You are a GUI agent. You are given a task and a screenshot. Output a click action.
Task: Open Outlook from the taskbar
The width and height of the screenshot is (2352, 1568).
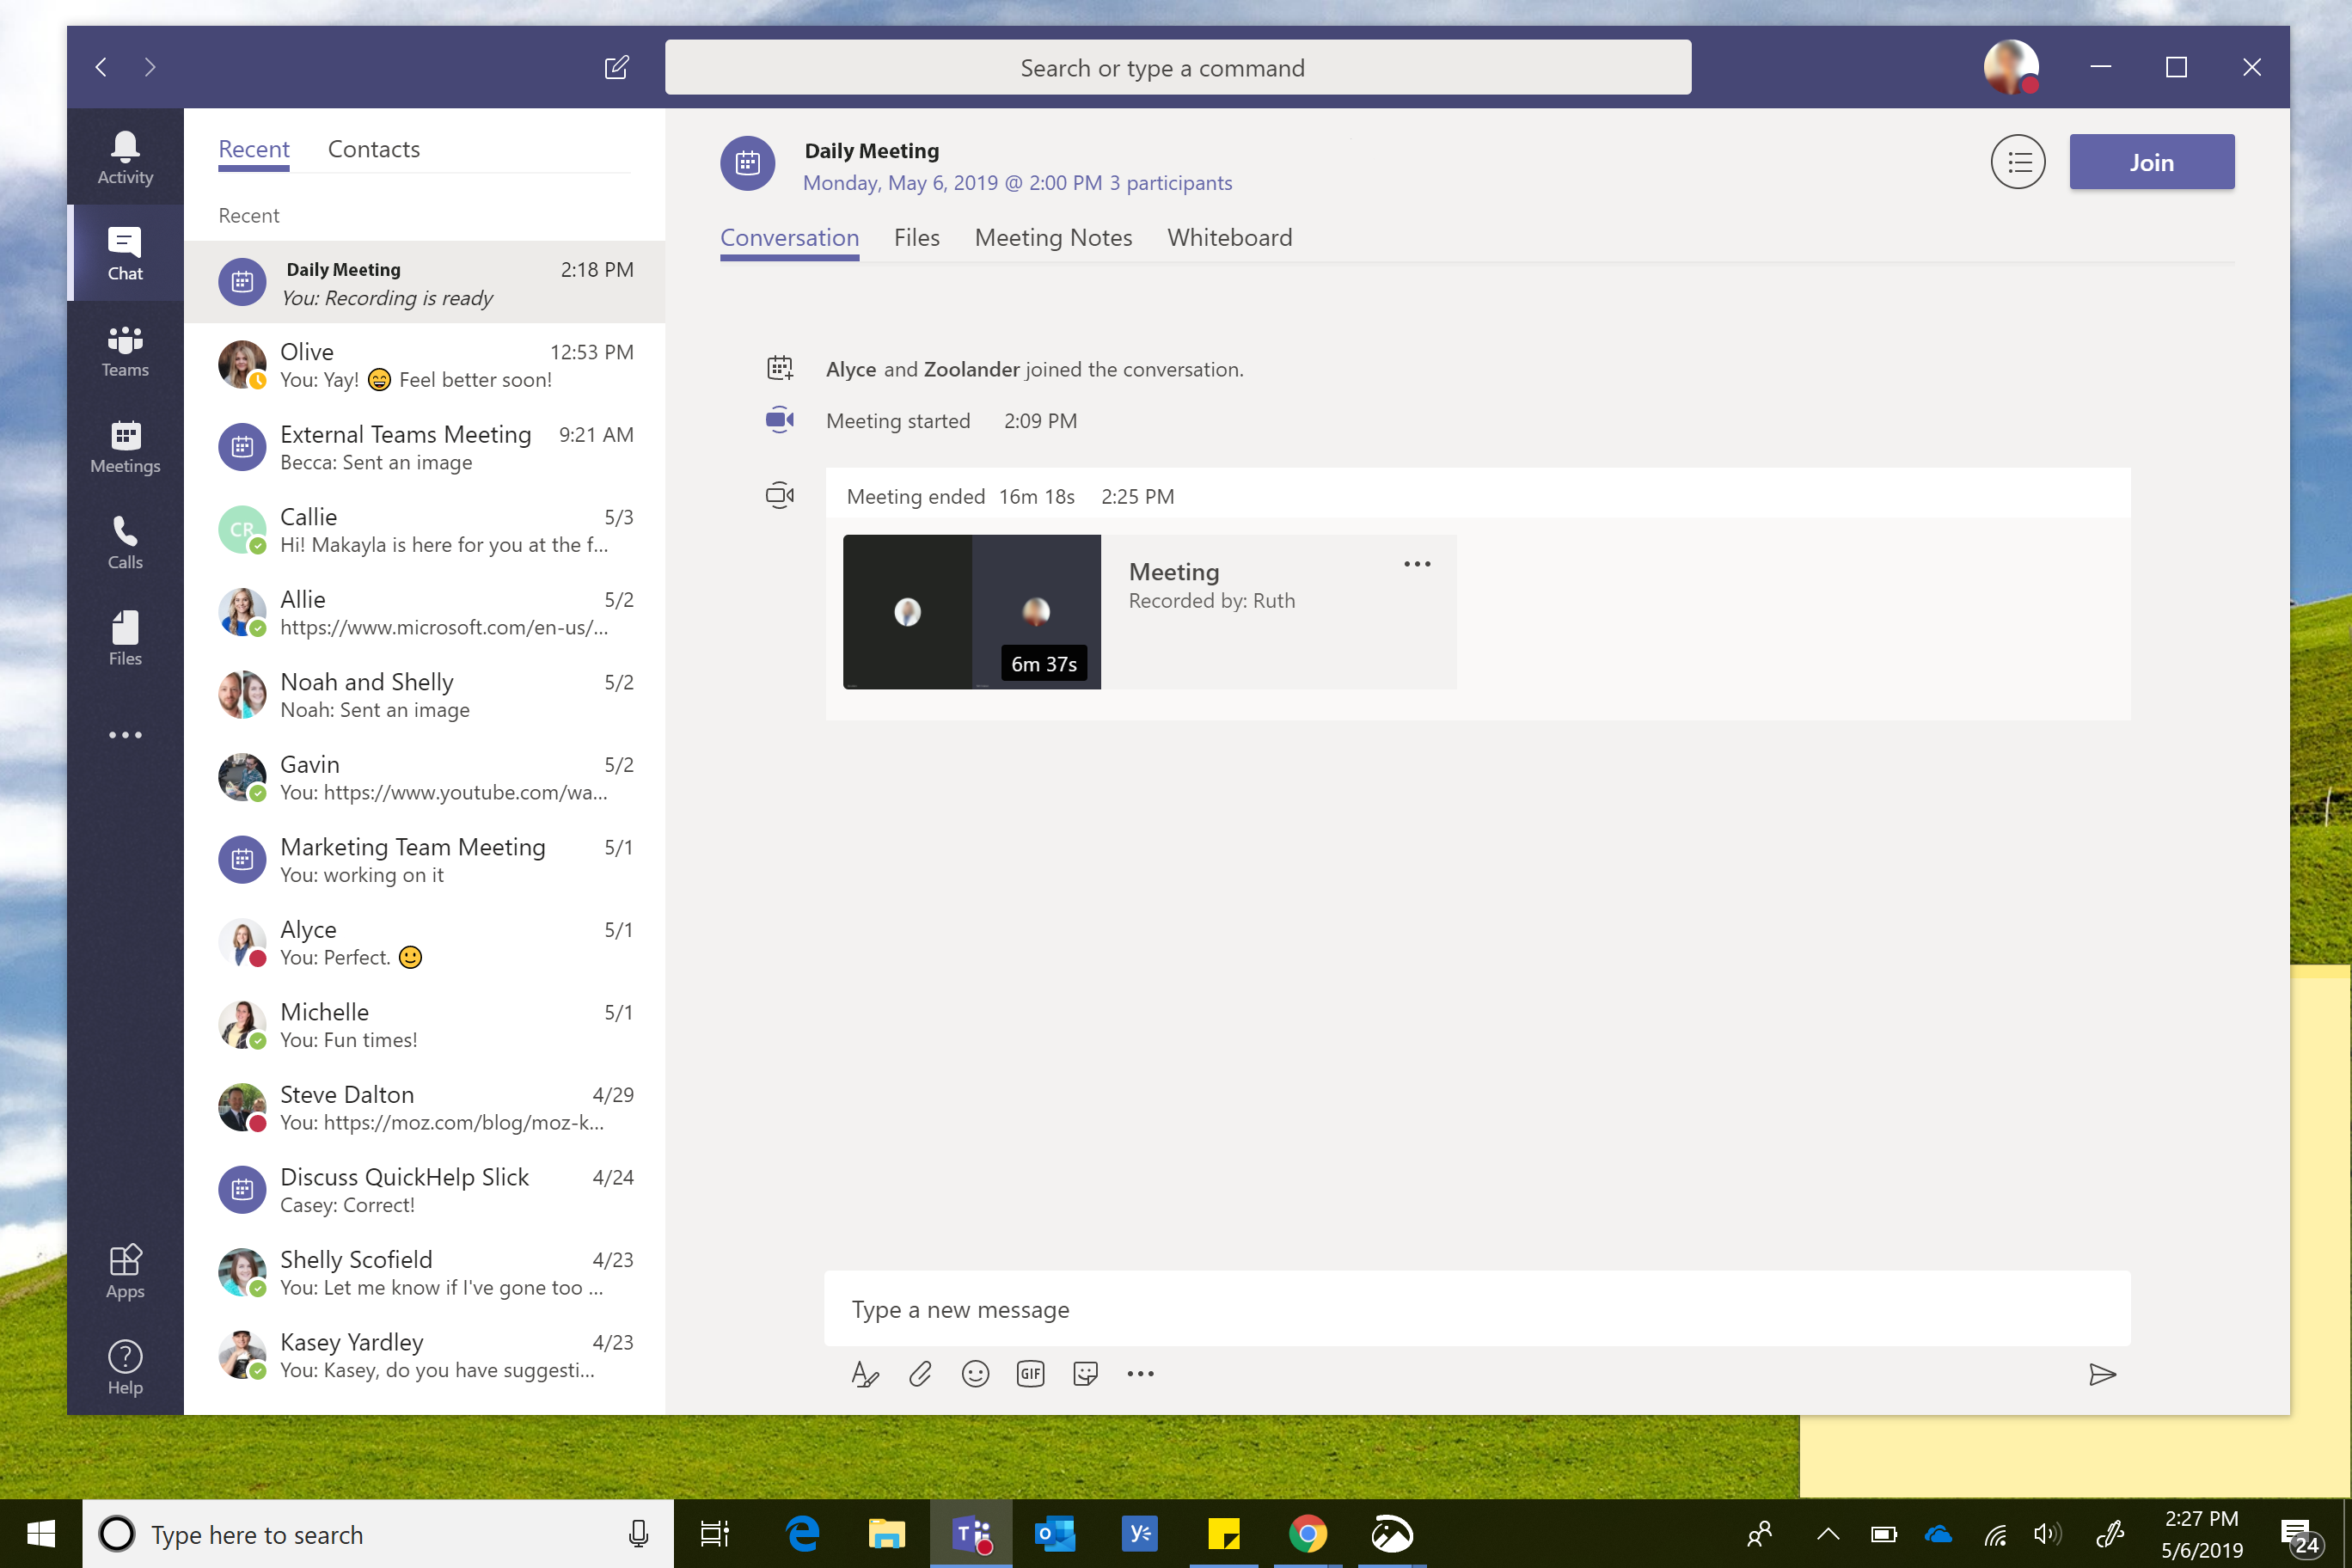click(x=1055, y=1533)
